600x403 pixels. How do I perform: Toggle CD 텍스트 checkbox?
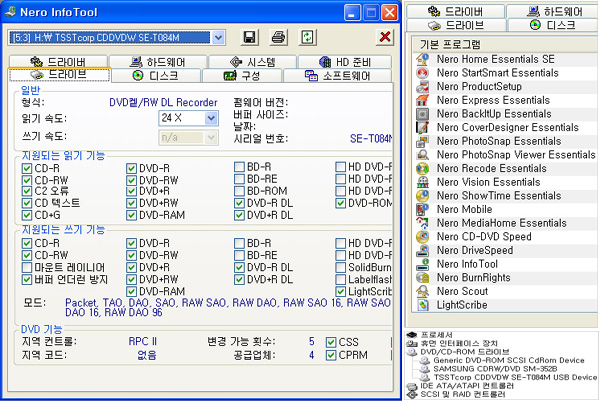point(26,203)
